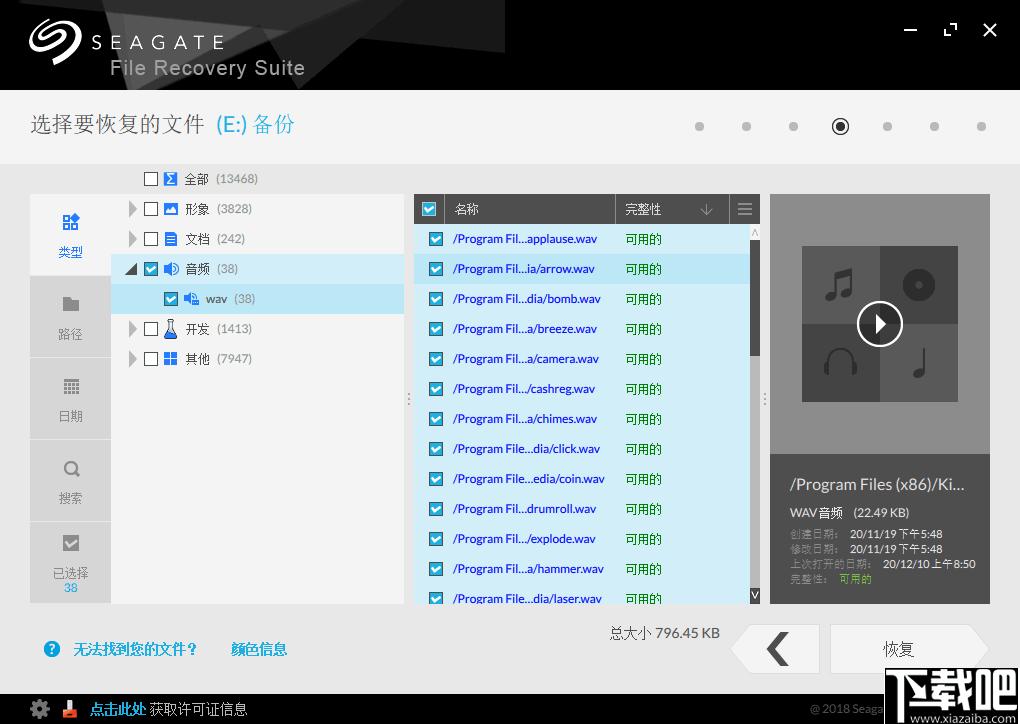Click the 开发 flask category icon
1020x724 pixels.
(170, 328)
